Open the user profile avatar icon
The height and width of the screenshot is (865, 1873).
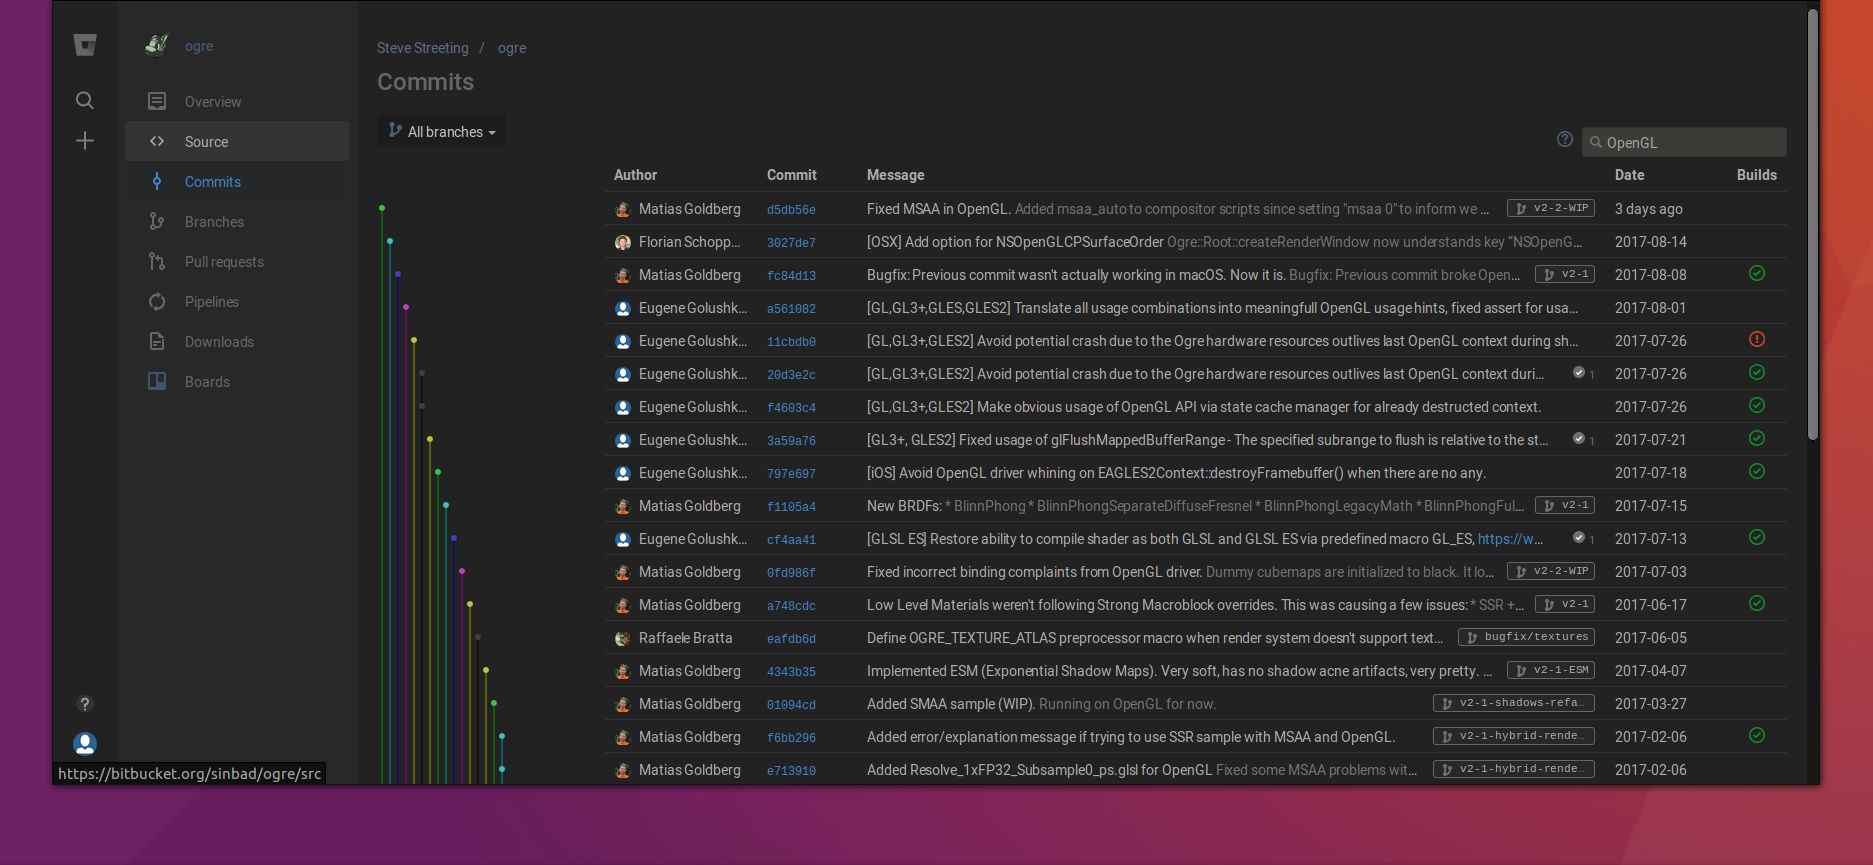[85, 743]
